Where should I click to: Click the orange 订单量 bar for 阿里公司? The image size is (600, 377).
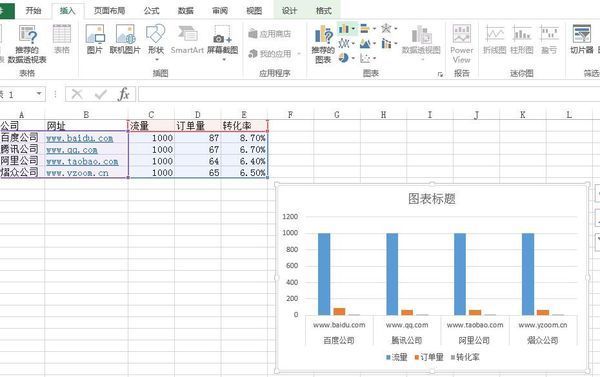click(x=475, y=313)
